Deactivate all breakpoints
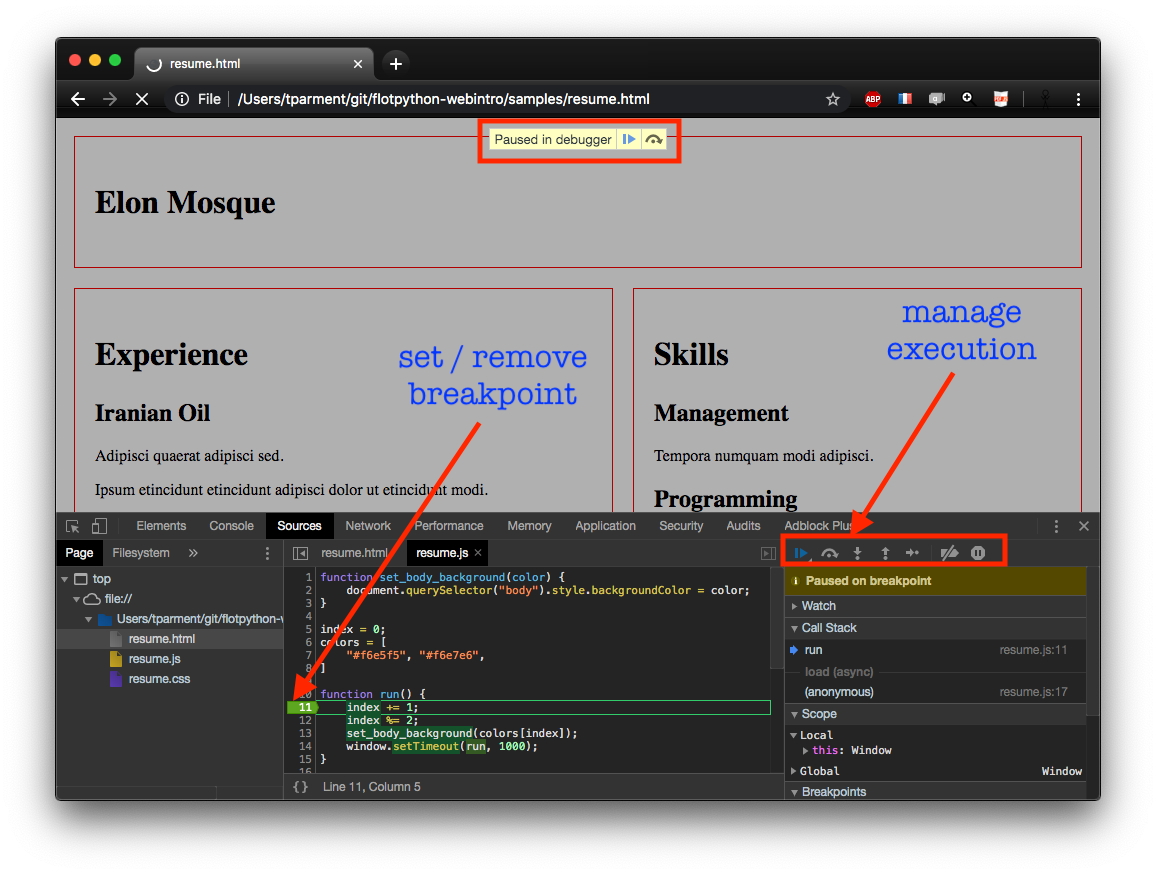Screen dimensions: 1156x874 coord(949,553)
